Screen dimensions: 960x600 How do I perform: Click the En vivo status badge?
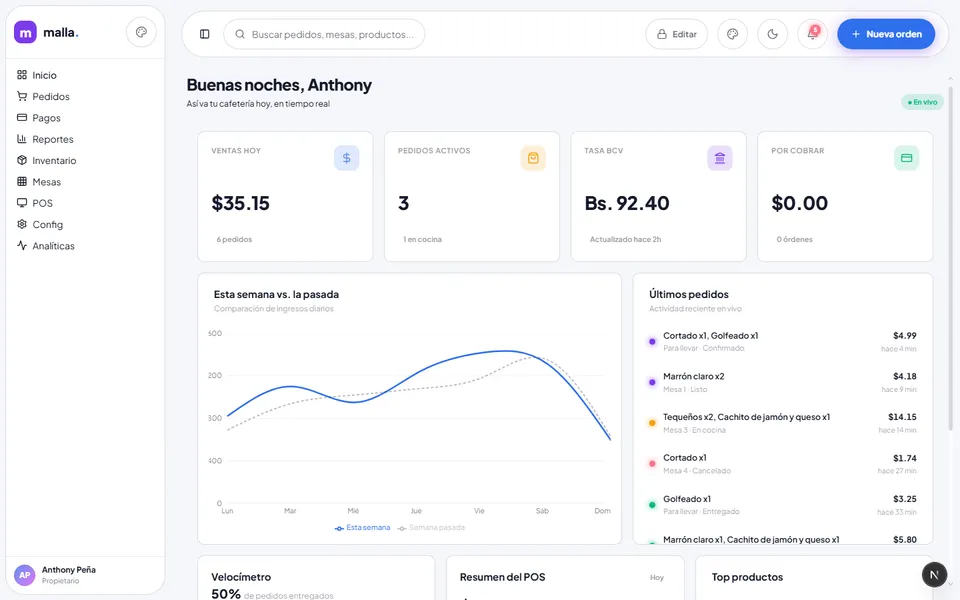(x=923, y=102)
